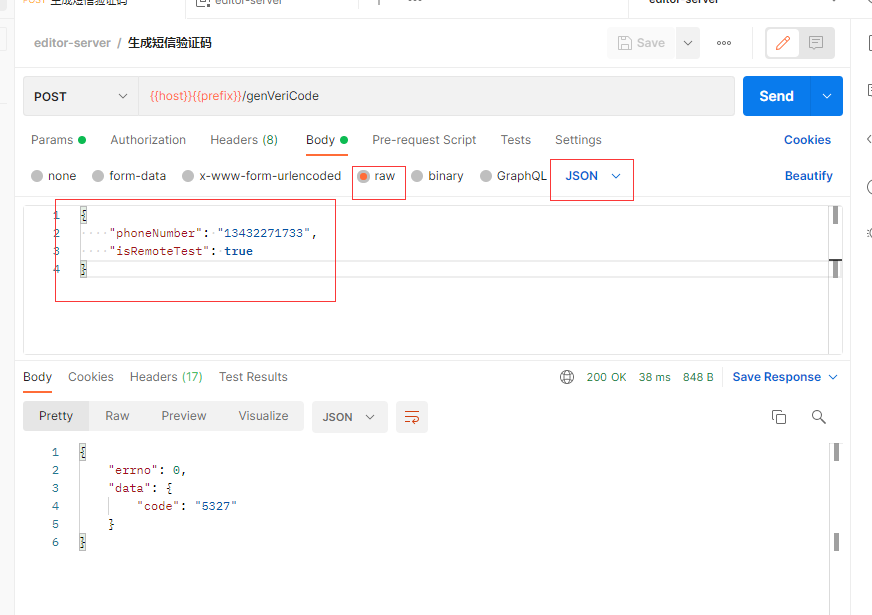Switch to the Params tab

coord(58,140)
